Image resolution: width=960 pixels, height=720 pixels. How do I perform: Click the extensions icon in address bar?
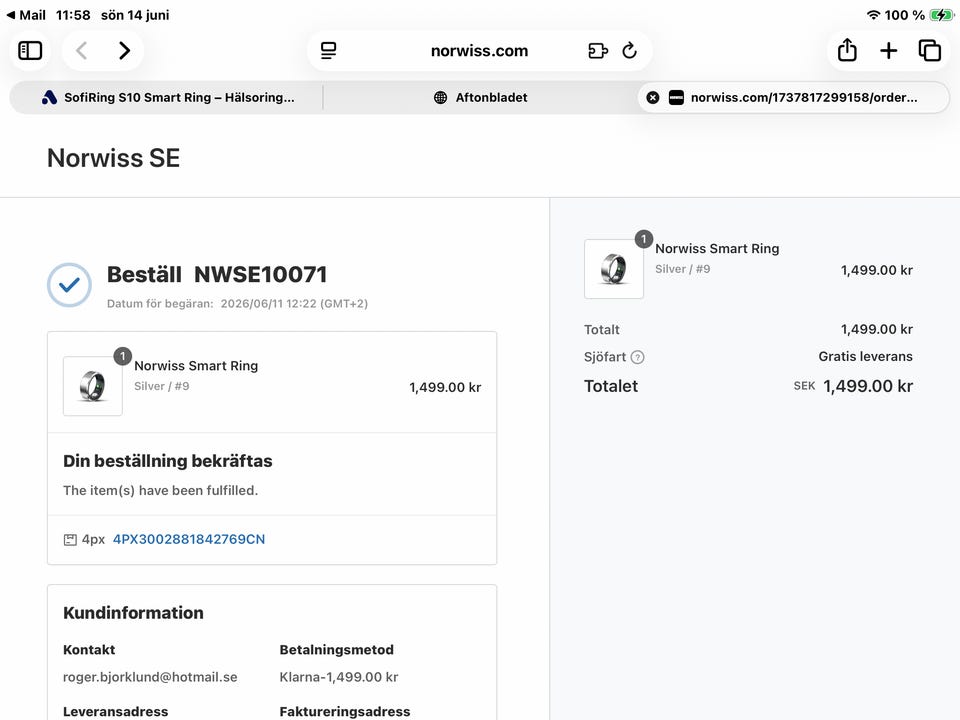[598, 50]
